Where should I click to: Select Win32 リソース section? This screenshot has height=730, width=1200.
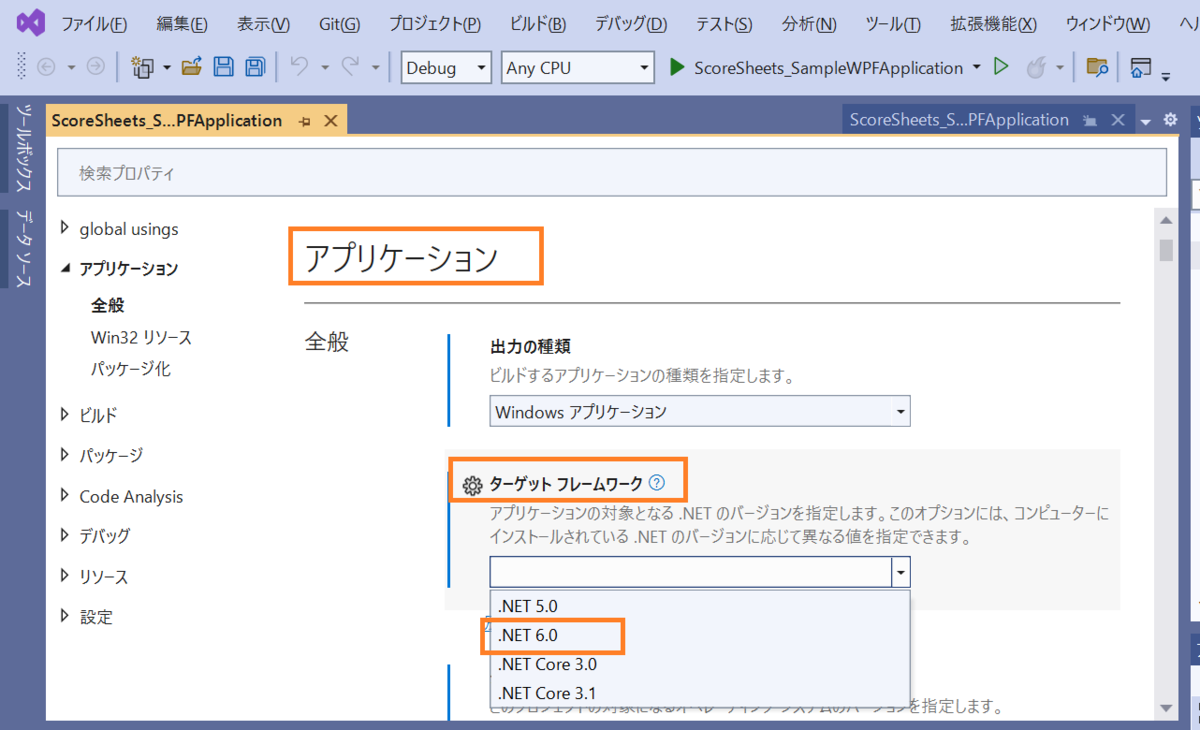pyautogui.click(x=141, y=338)
